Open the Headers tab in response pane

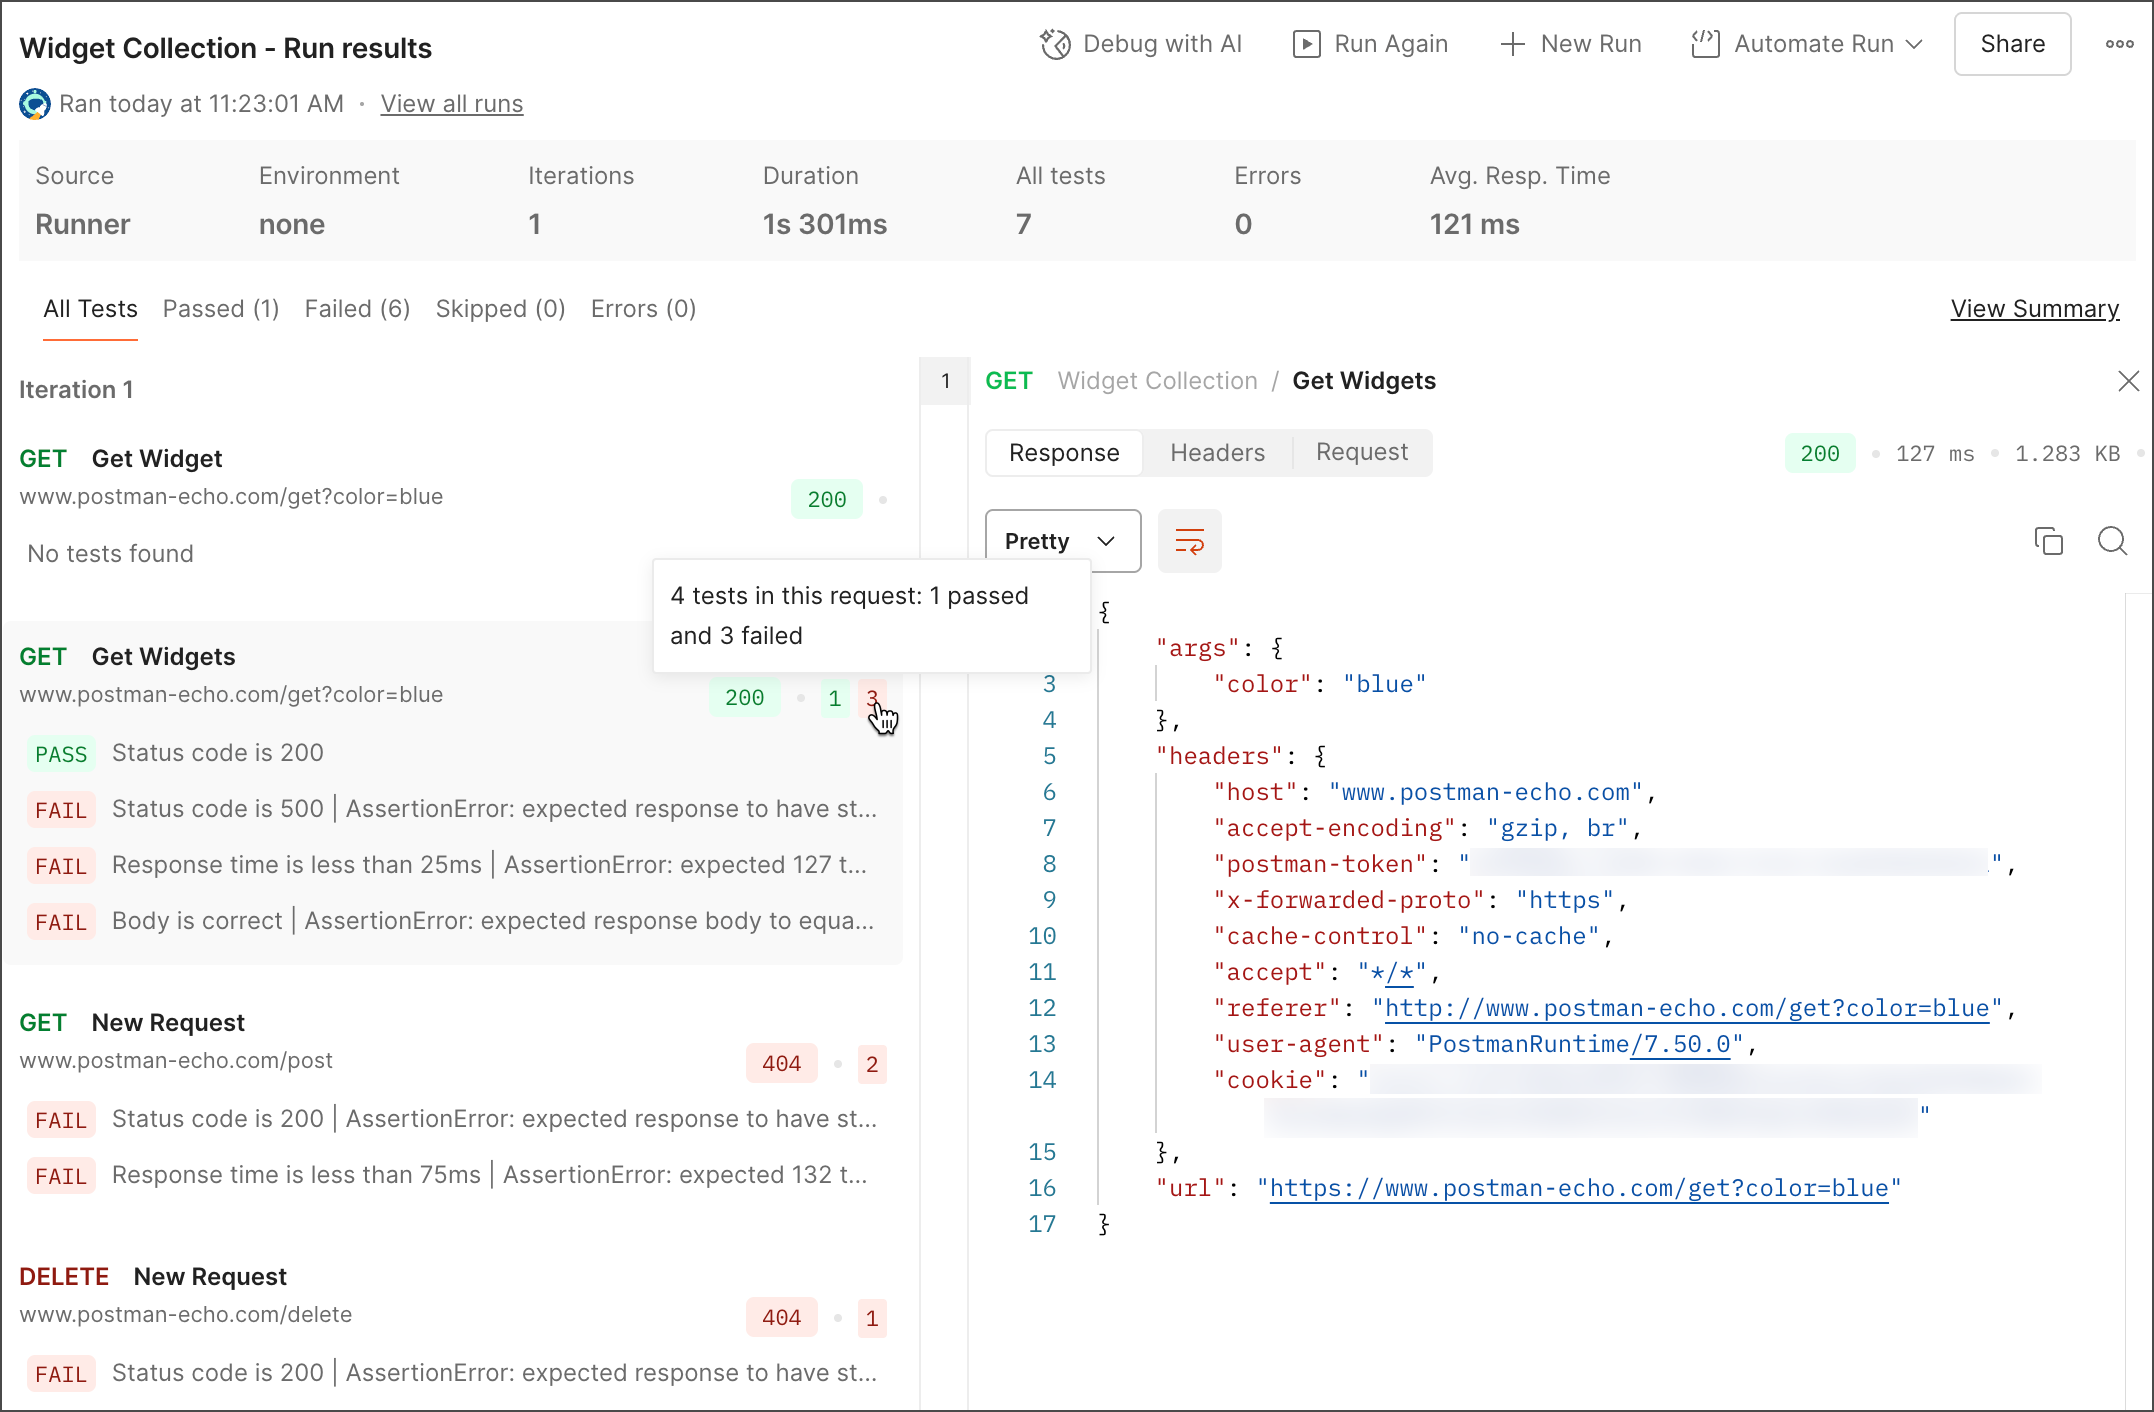coord(1217,453)
